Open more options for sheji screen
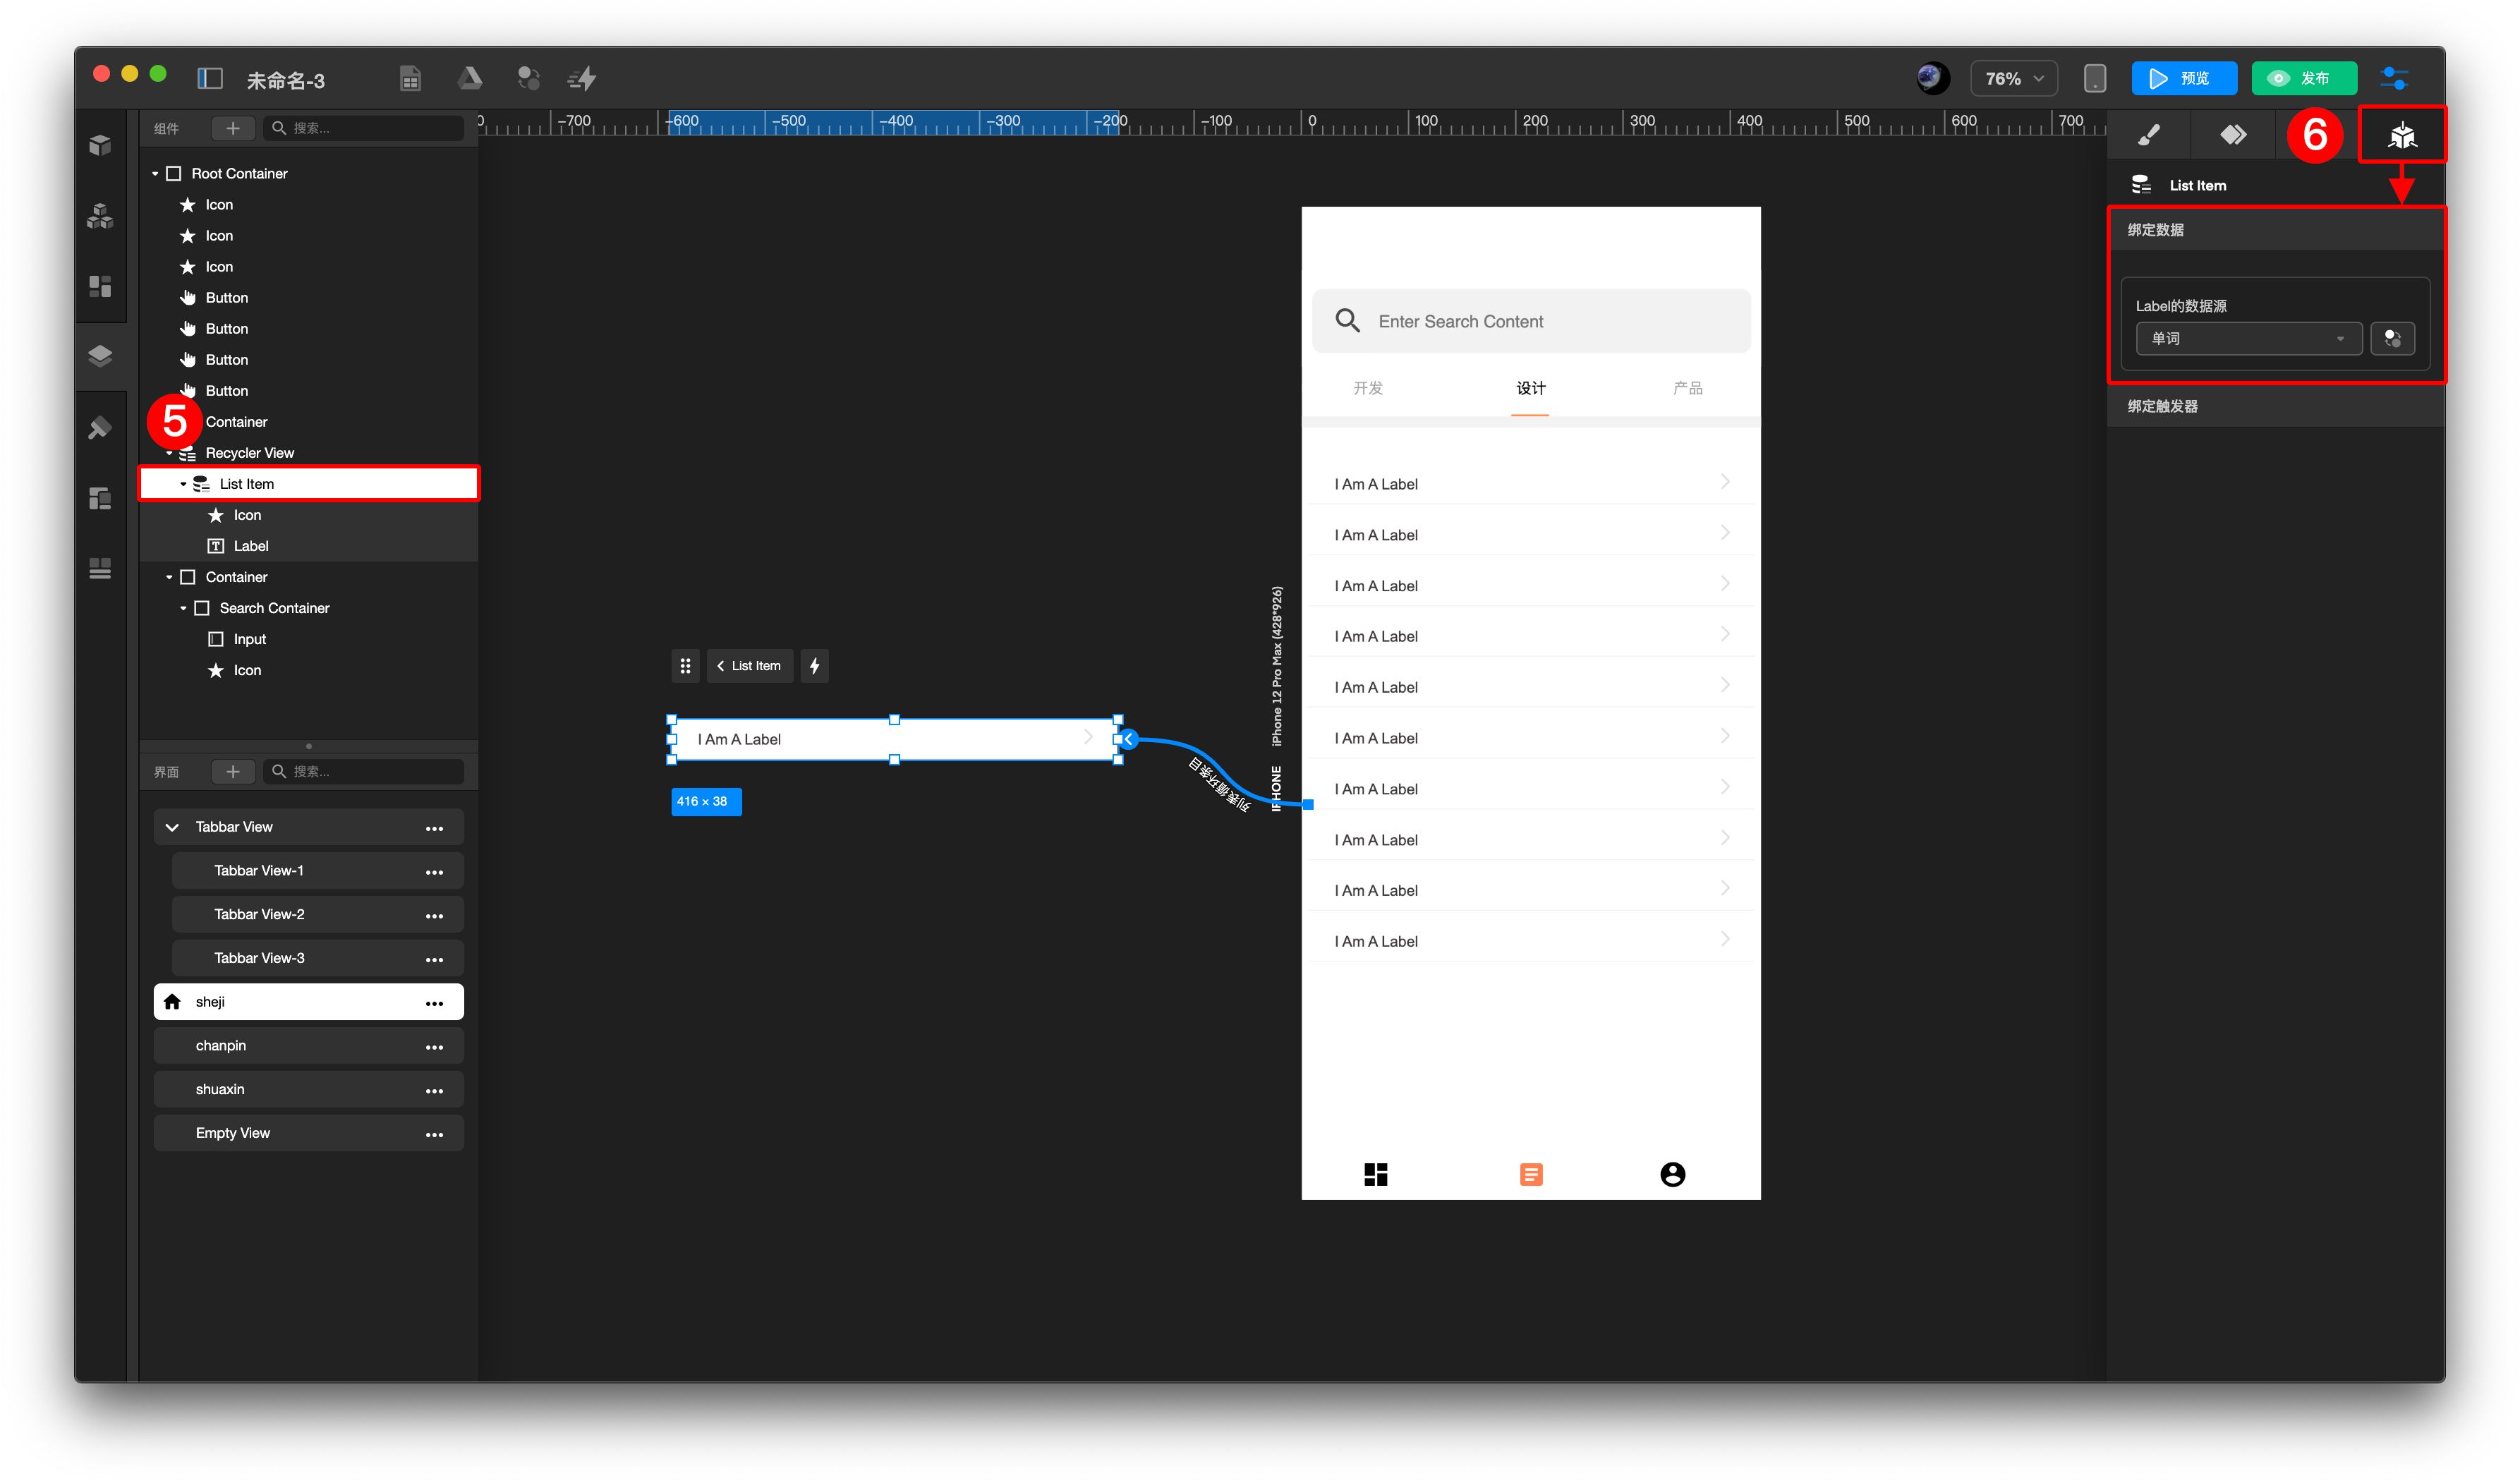The width and height of the screenshot is (2520, 1480). pos(434,1003)
